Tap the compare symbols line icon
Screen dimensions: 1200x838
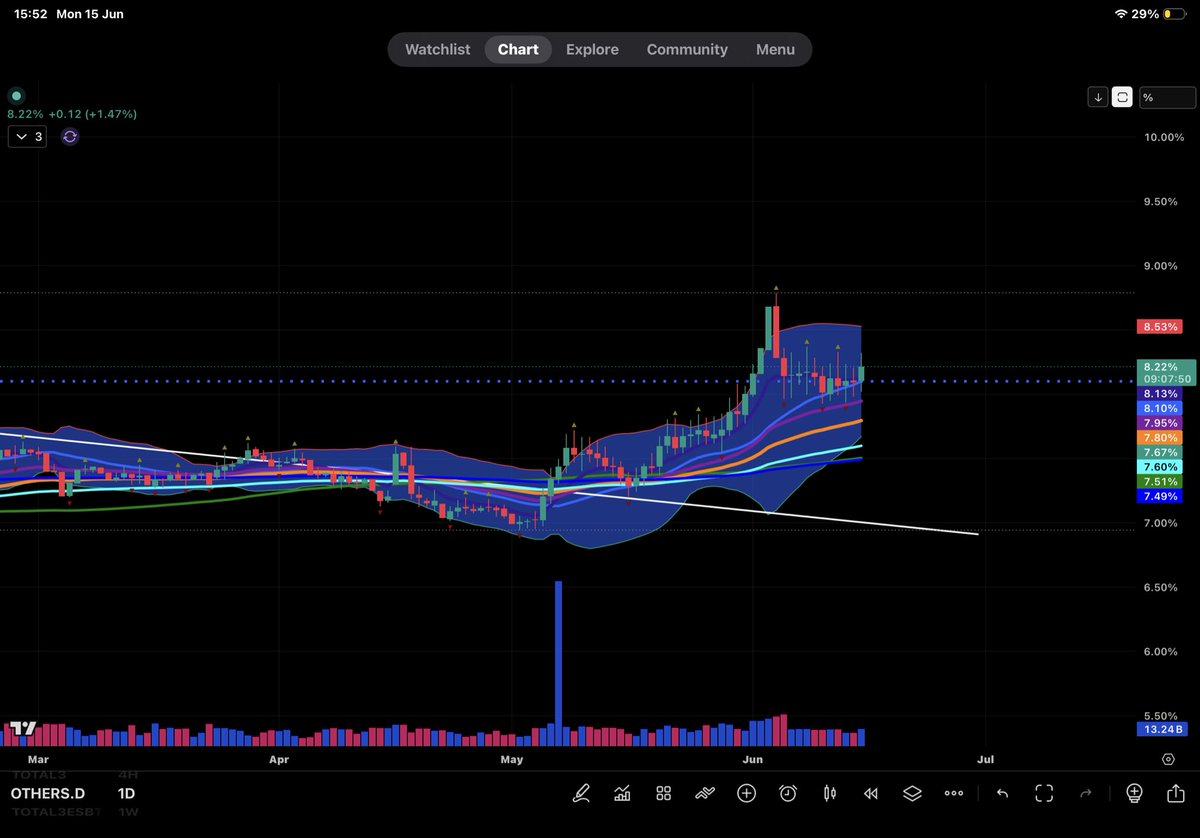coord(705,793)
